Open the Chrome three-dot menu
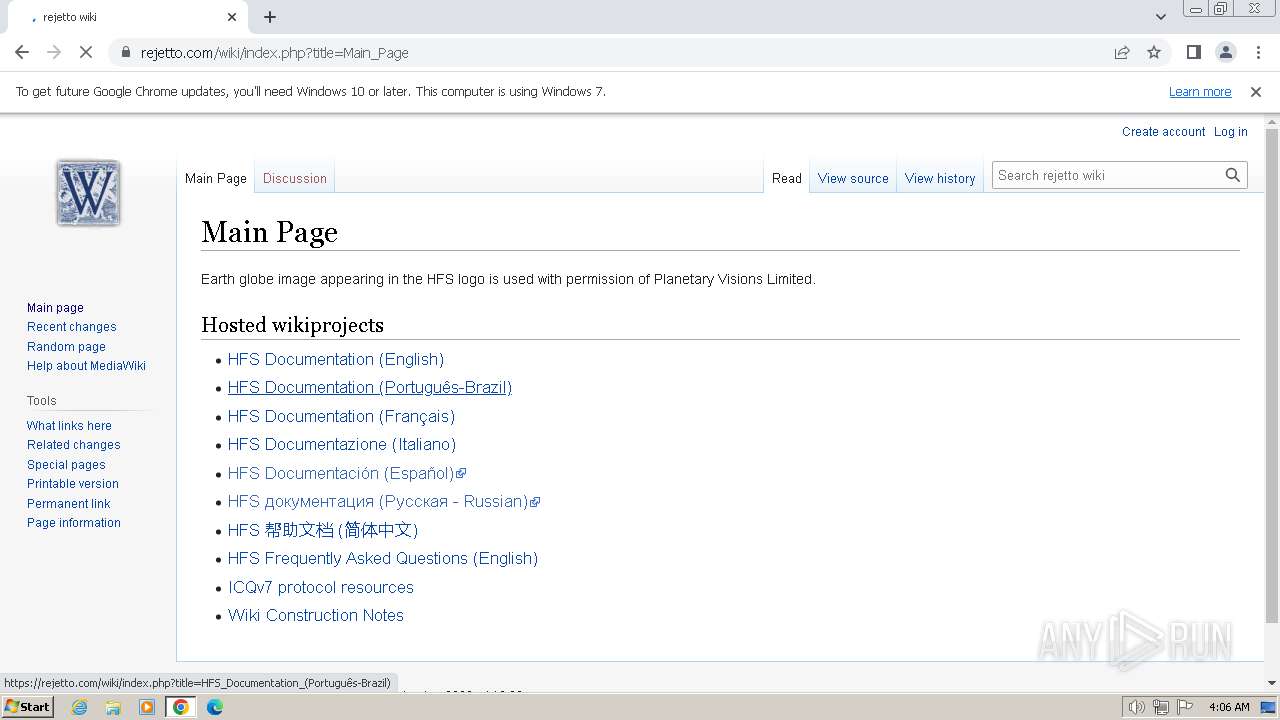 [1257, 52]
